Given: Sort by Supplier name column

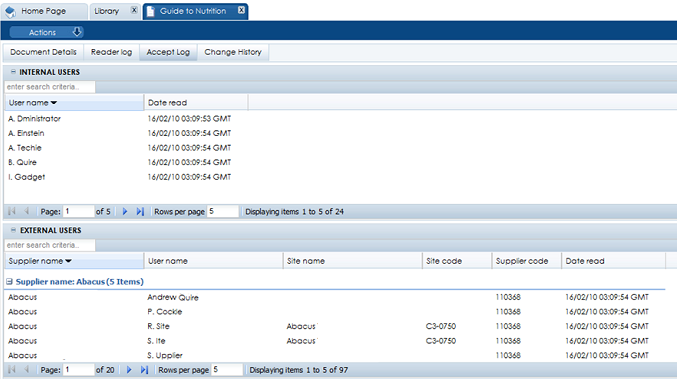Looking at the screenshot, I should (74, 261).
